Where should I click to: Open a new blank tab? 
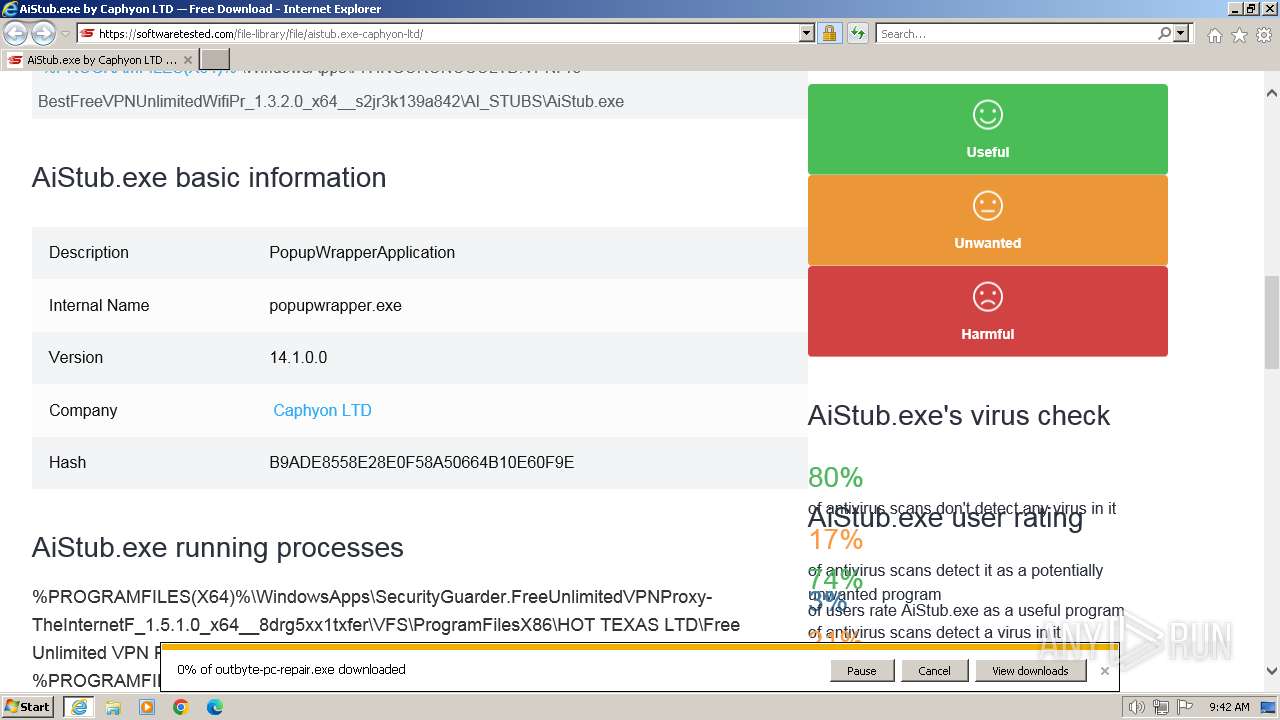(x=215, y=60)
